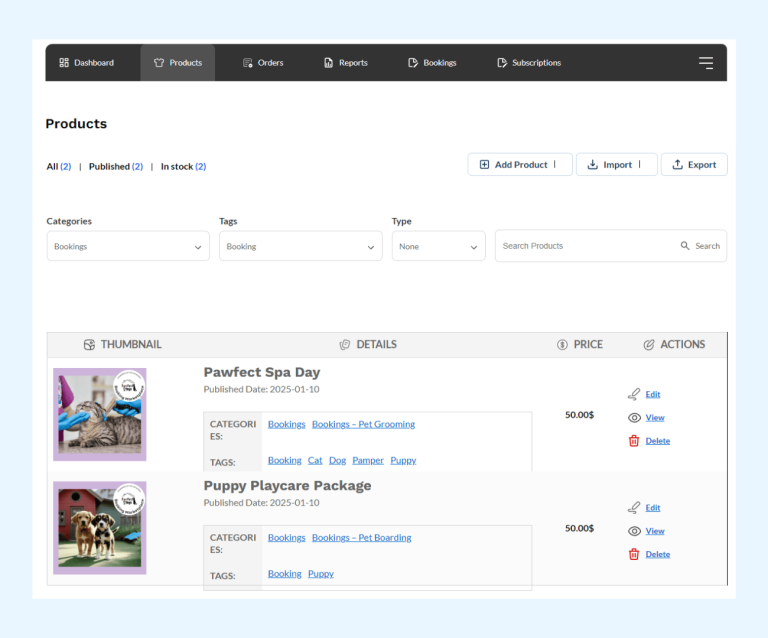Click the Reports document icon
This screenshot has width=768, height=638.
point(328,63)
